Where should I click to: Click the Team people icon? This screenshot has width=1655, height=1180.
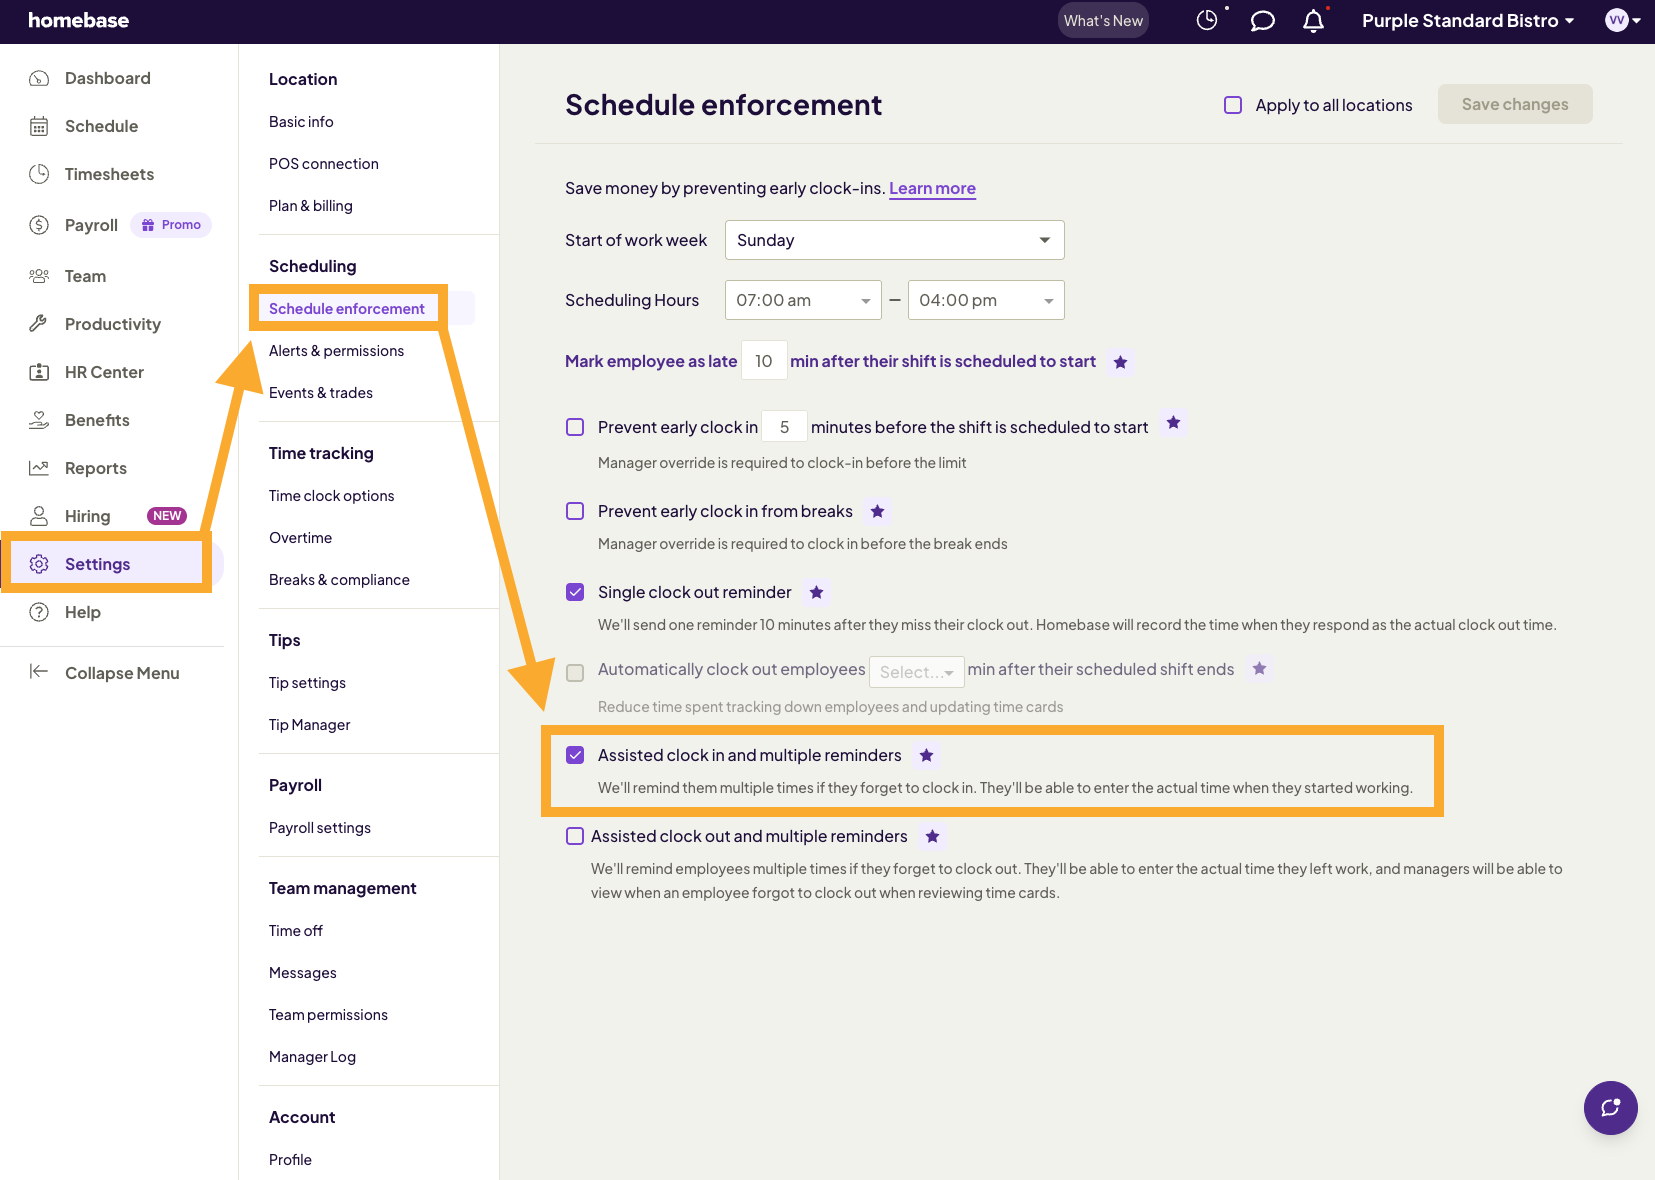click(39, 276)
